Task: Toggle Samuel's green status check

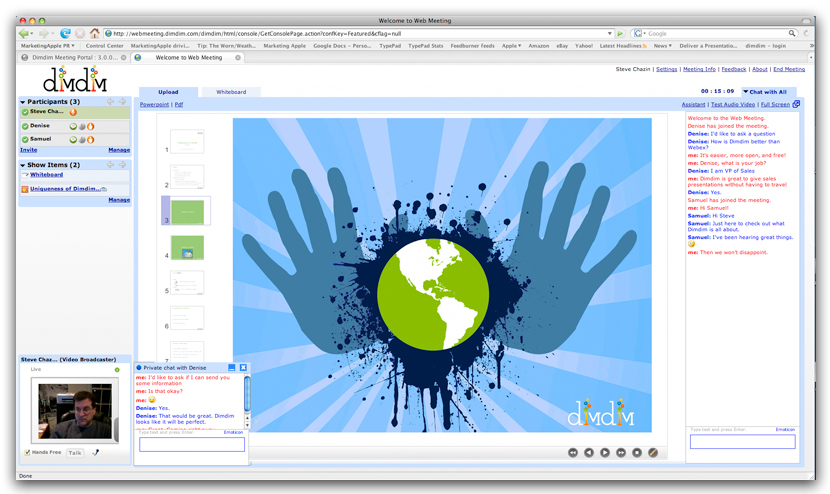Action: 25,139
